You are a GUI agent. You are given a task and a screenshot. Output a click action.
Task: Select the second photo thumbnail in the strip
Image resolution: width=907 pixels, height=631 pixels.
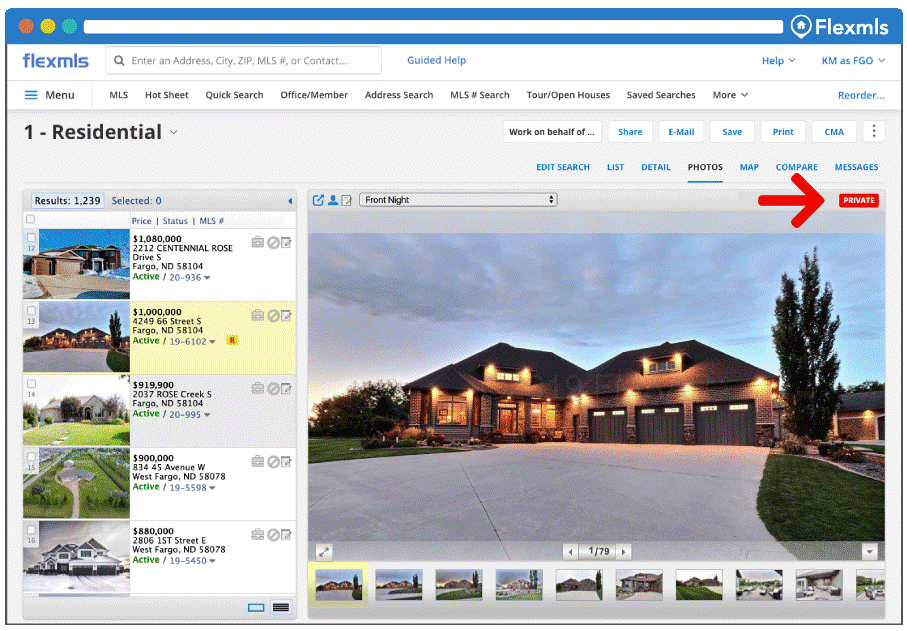(399, 584)
